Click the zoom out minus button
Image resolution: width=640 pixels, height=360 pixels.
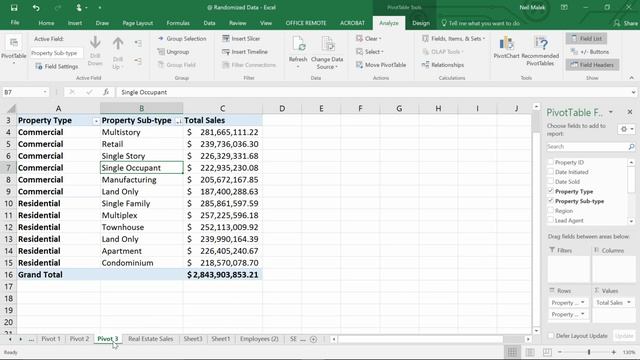point(560,352)
